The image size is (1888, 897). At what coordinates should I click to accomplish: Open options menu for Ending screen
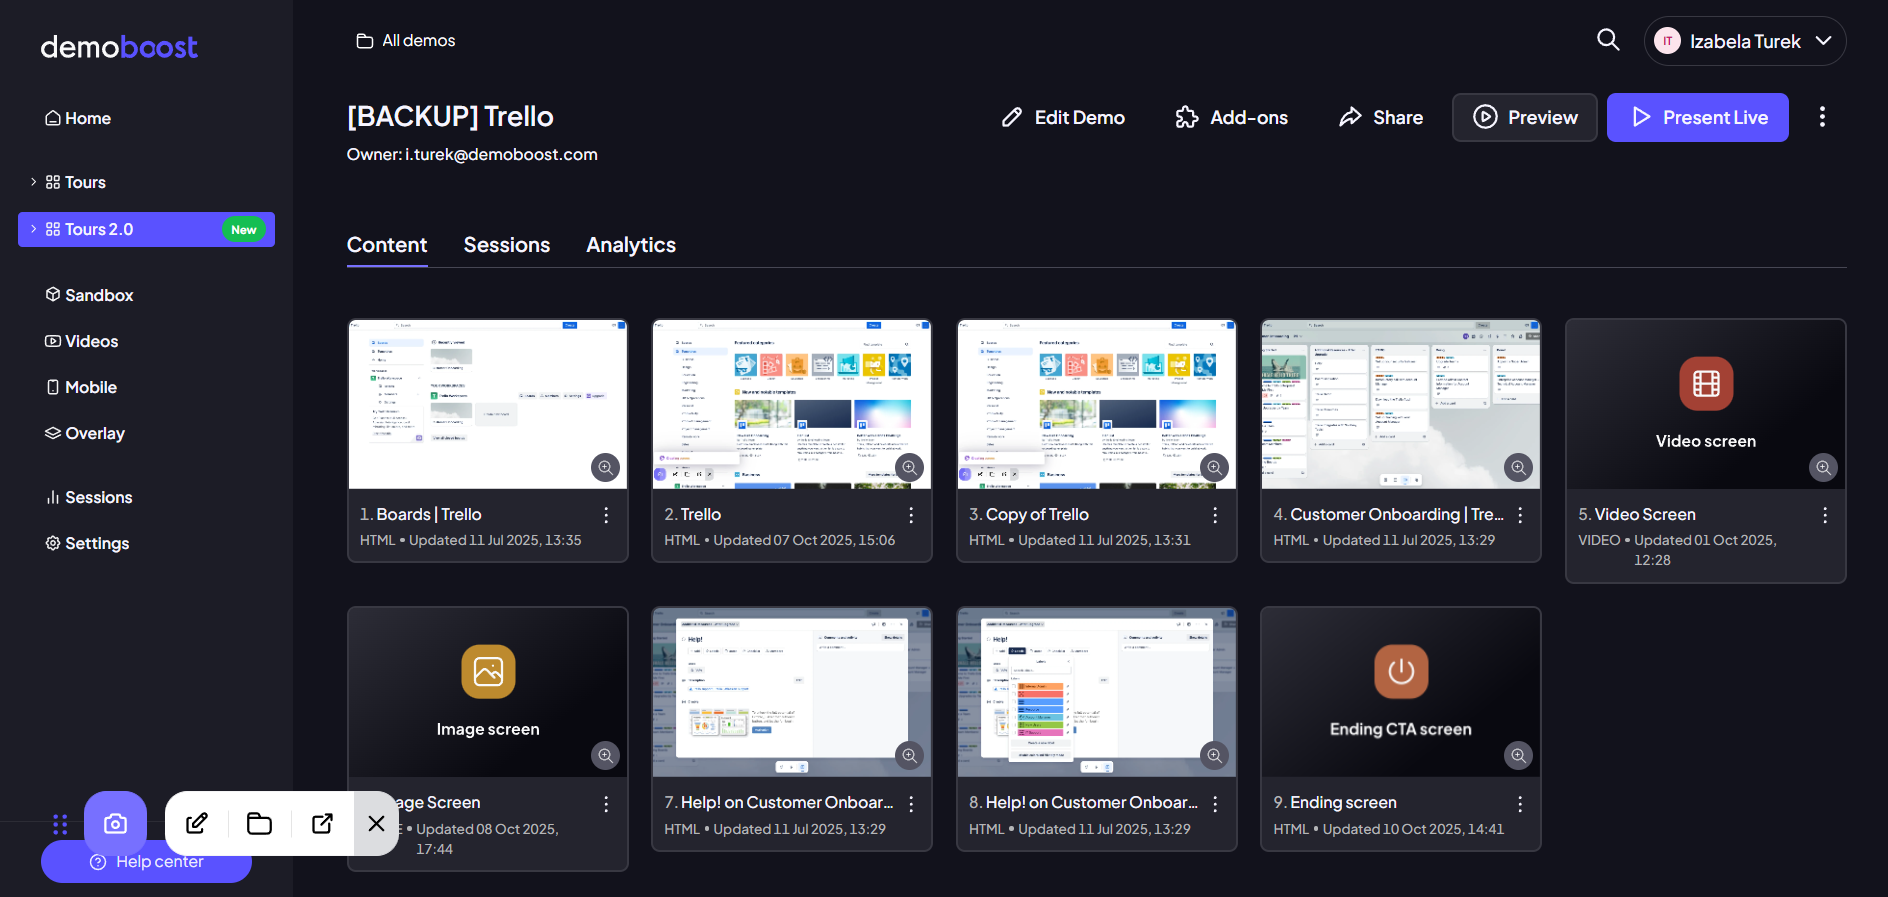point(1520,804)
